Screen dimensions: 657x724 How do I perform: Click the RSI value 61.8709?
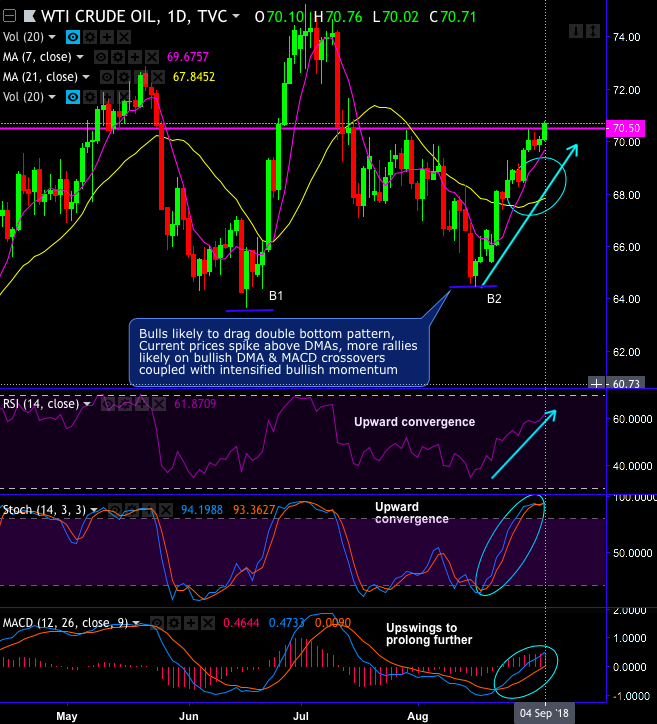click(x=195, y=404)
